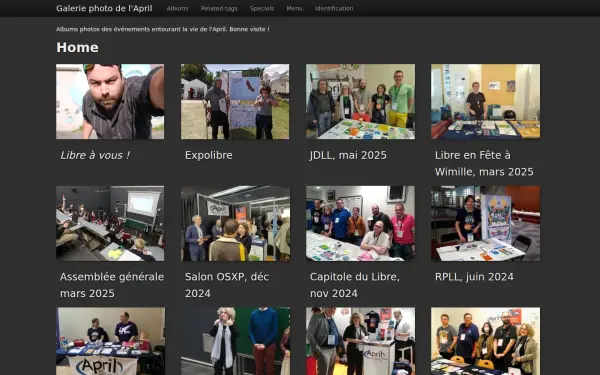
Task: Open the RPLL juin 2024 thumbnail
Action: [x=486, y=223]
